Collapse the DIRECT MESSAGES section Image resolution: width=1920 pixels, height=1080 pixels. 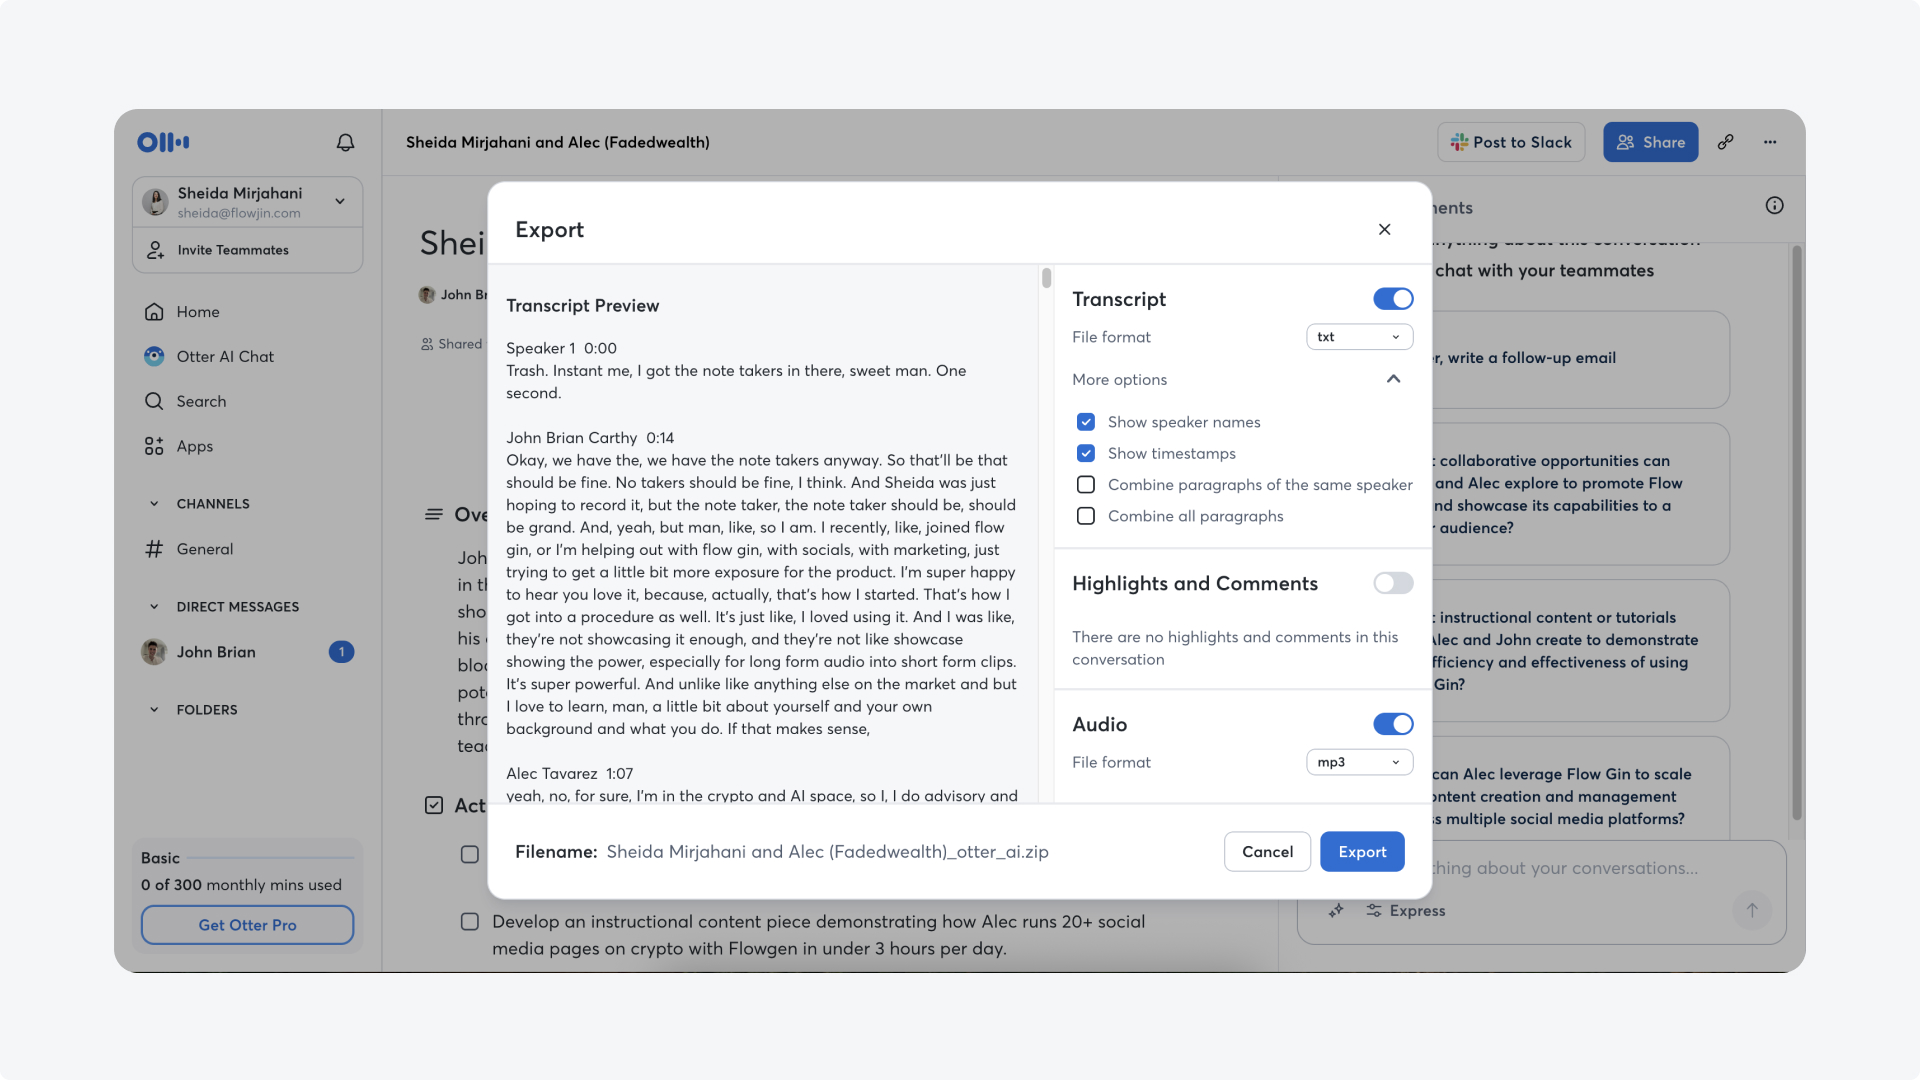point(154,607)
